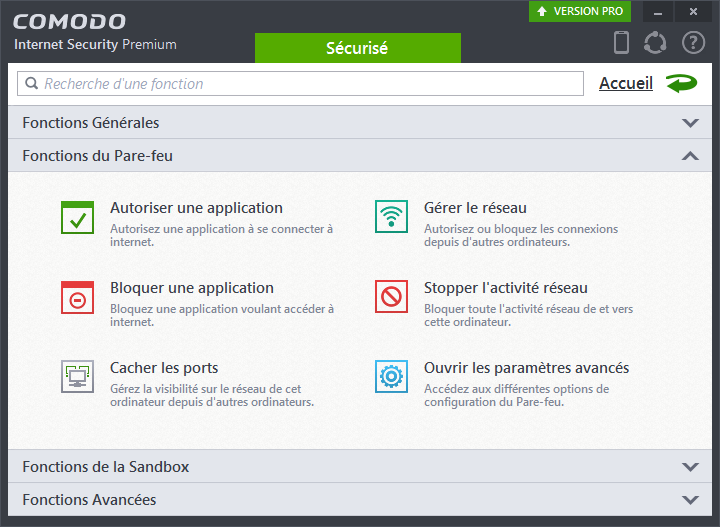Click the blue gear paramètres avancés icon

pos(391,376)
